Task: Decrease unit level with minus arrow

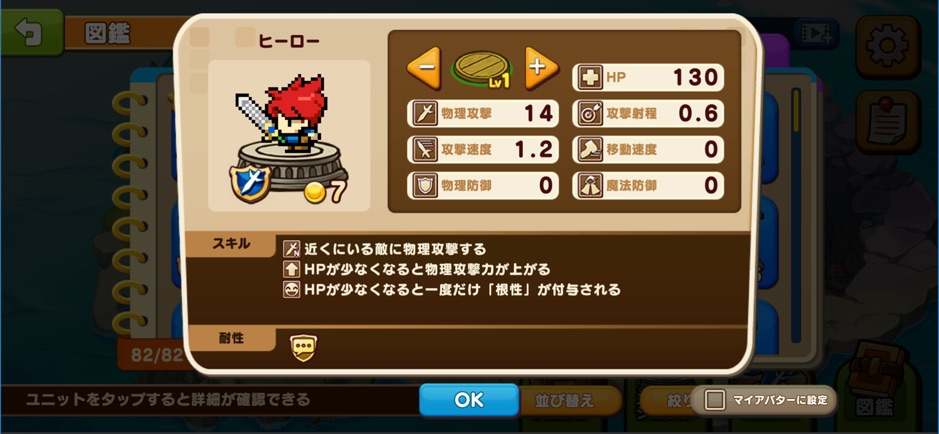Action: click(424, 68)
